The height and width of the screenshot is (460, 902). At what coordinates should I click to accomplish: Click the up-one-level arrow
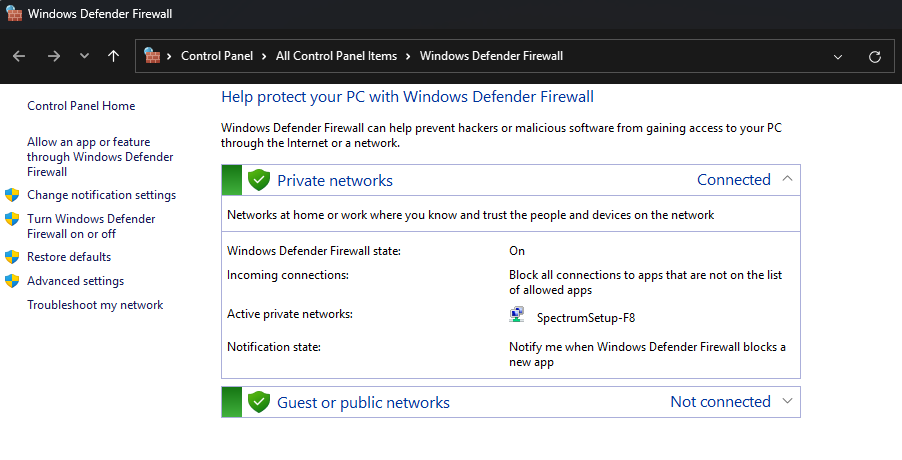pyautogui.click(x=113, y=56)
